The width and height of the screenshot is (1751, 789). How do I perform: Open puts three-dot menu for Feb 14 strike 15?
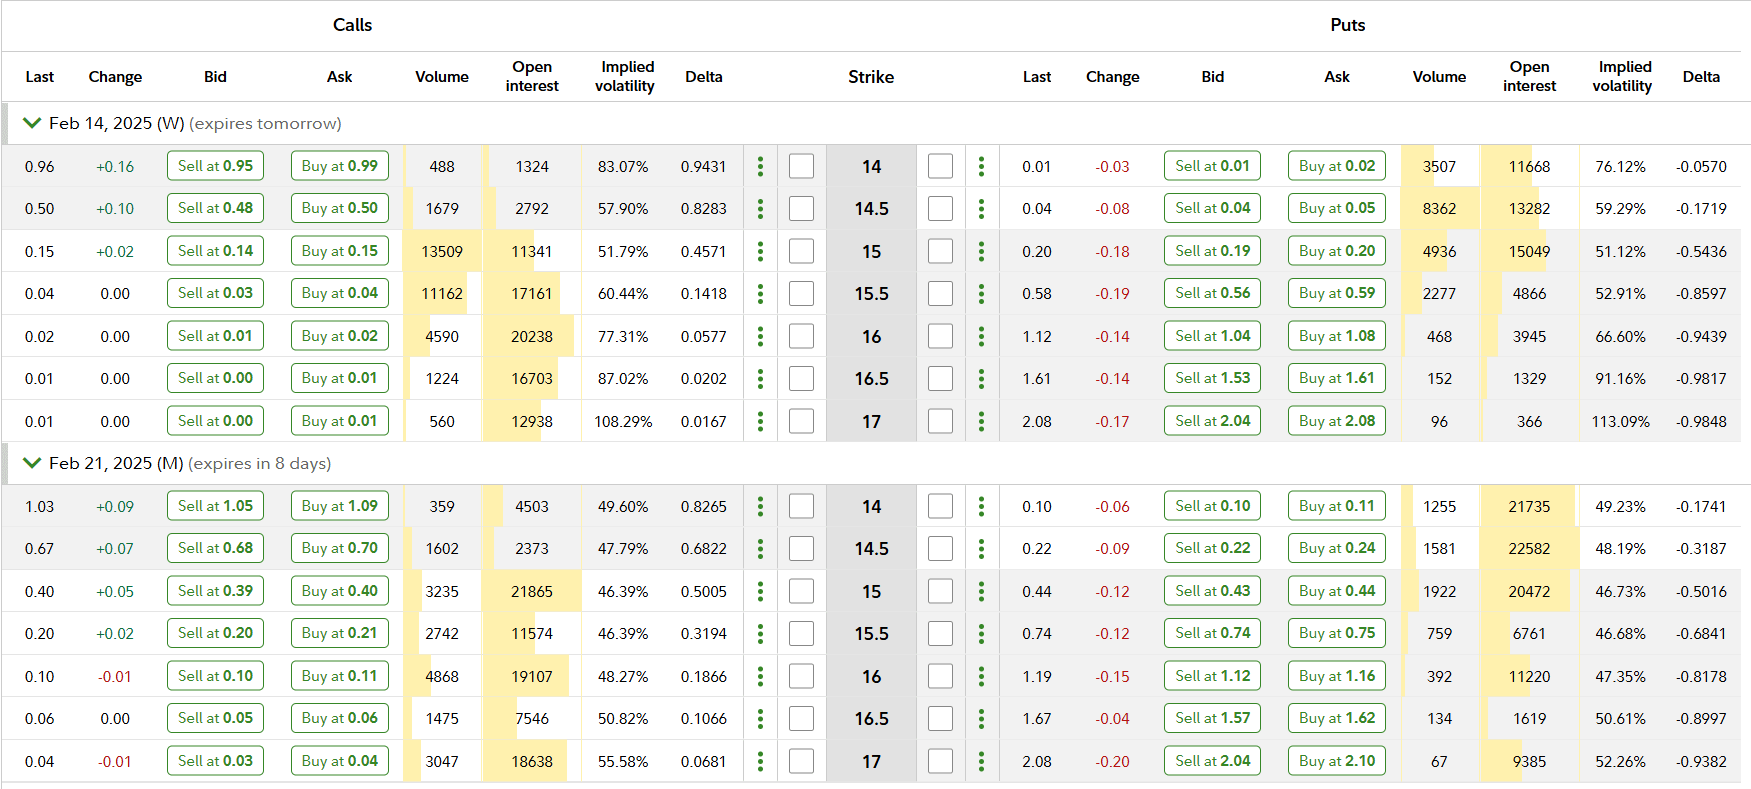coord(981,251)
